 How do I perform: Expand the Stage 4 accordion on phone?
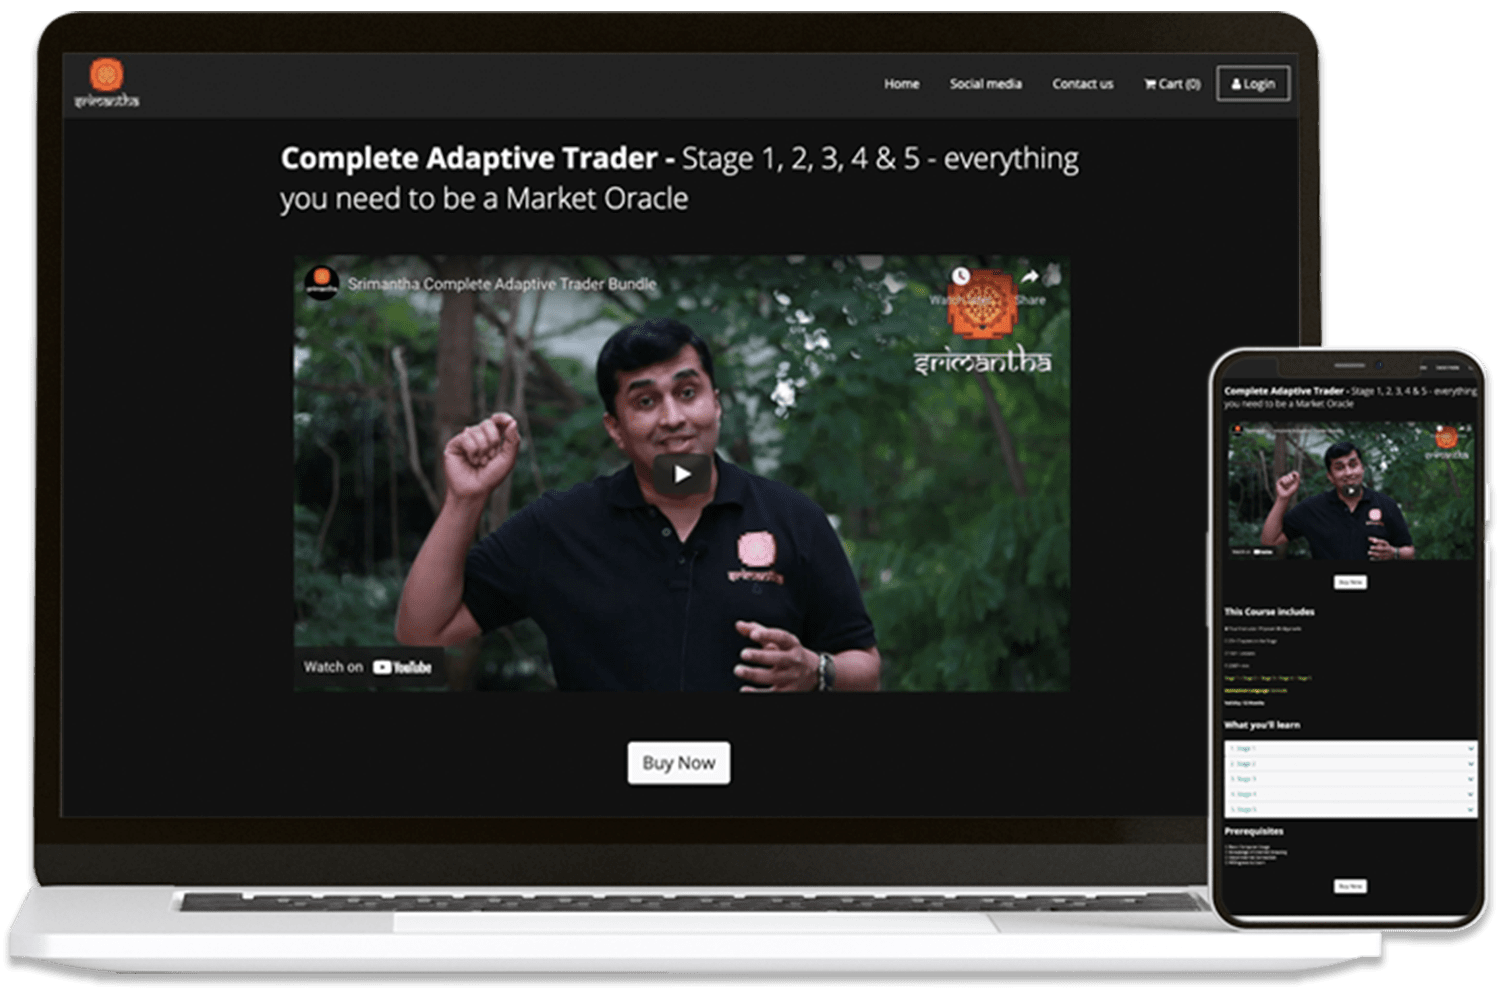(1350, 794)
